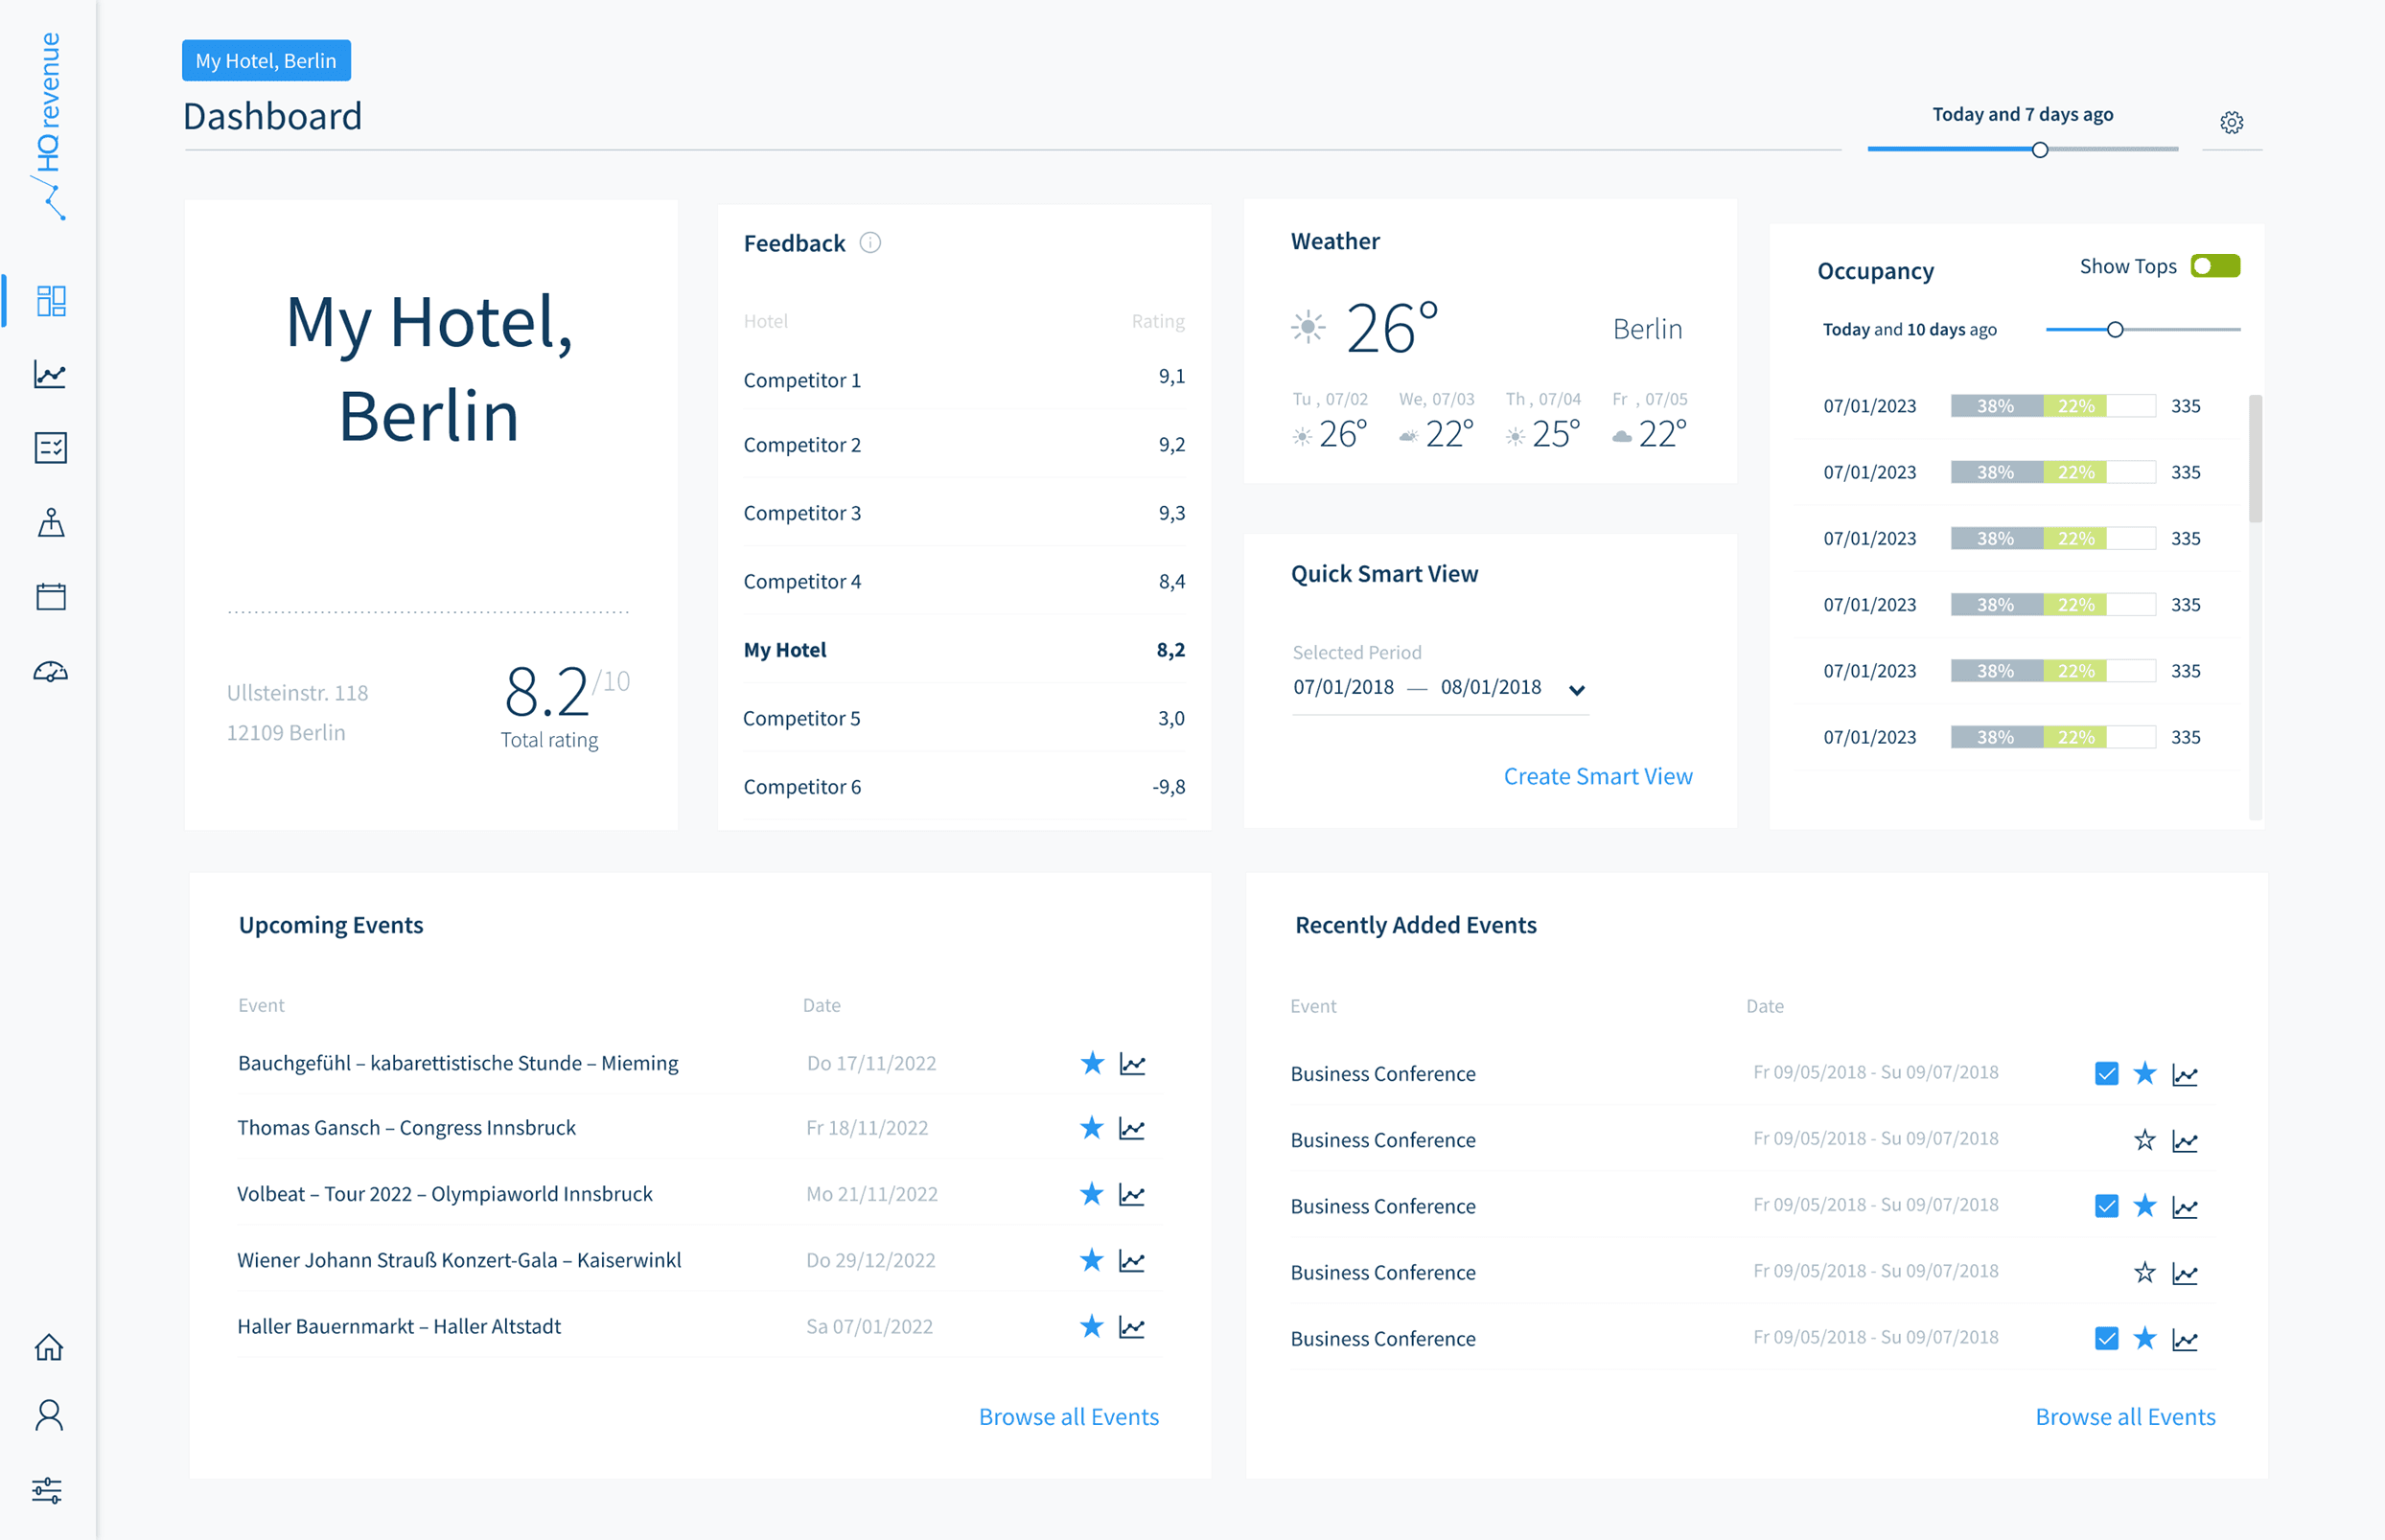Click the map pin icon in the sidebar
Viewport: 2385px width, 1540px height.
(49, 523)
